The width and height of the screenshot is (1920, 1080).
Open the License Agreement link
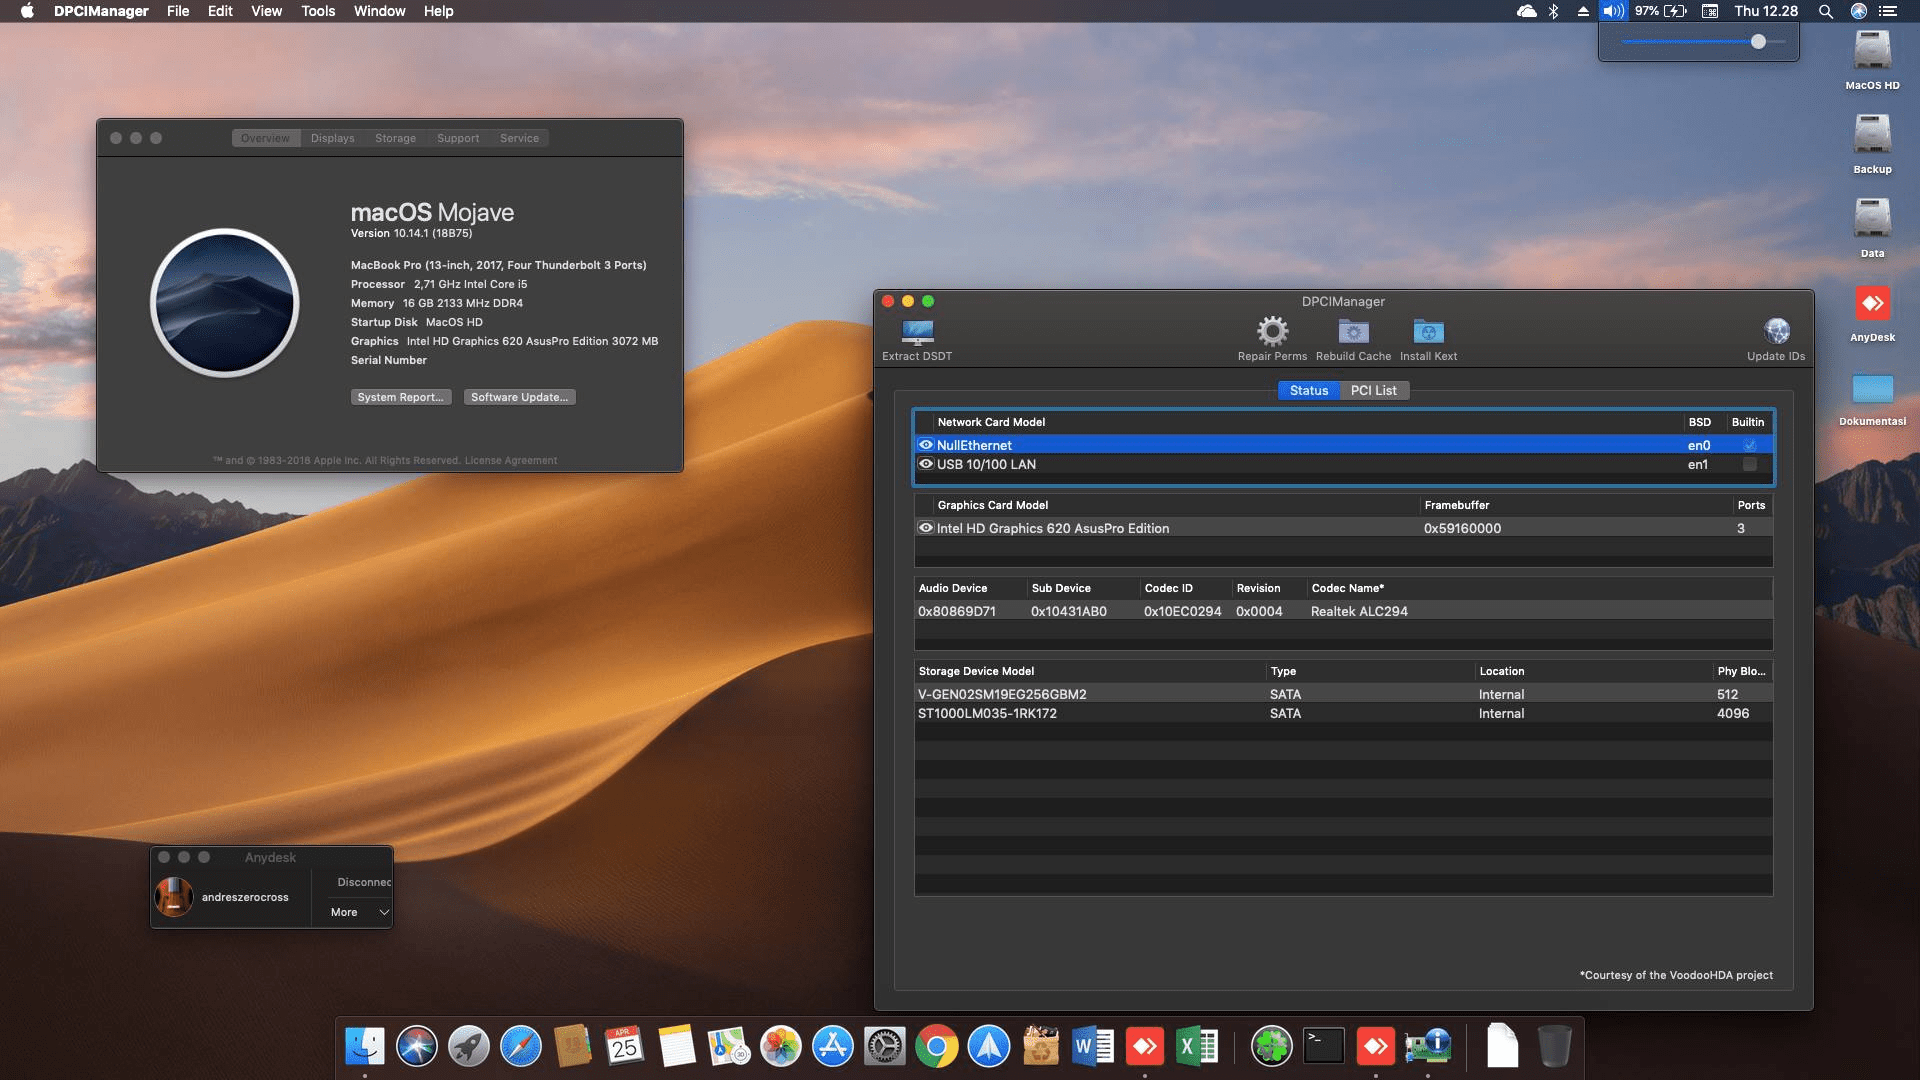coord(511,460)
